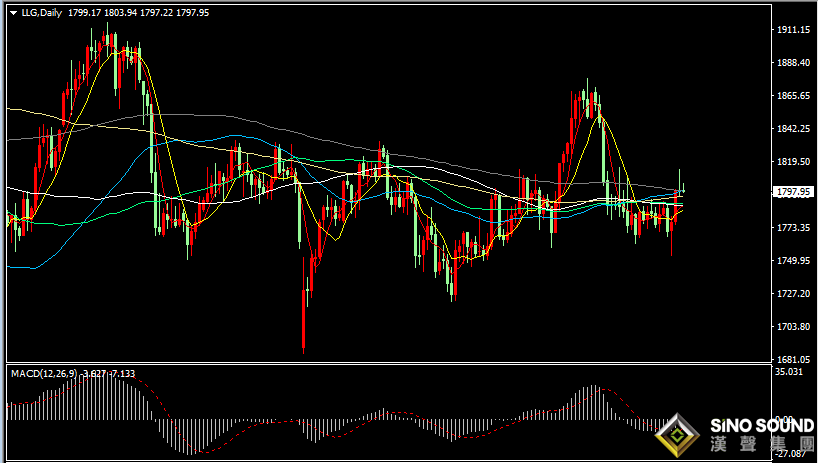Click the Sino Sound diamond logo icon
Viewport: 819px width, 463px height.
click(x=679, y=436)
